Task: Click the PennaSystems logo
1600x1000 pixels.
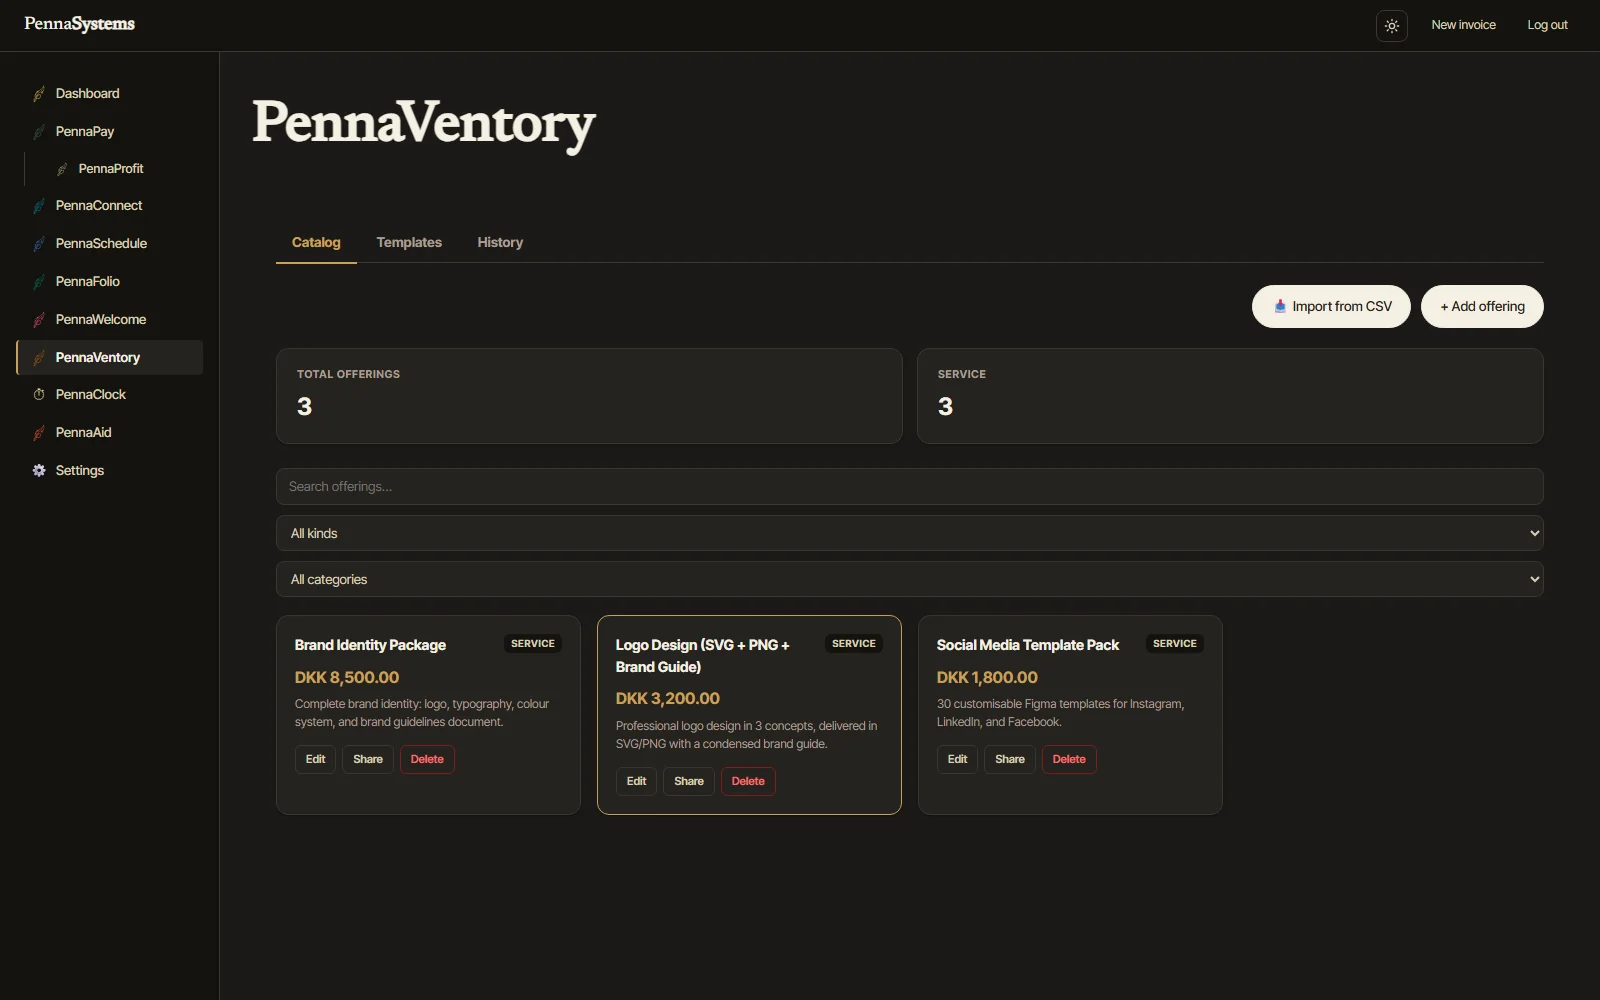Action: 79,24
